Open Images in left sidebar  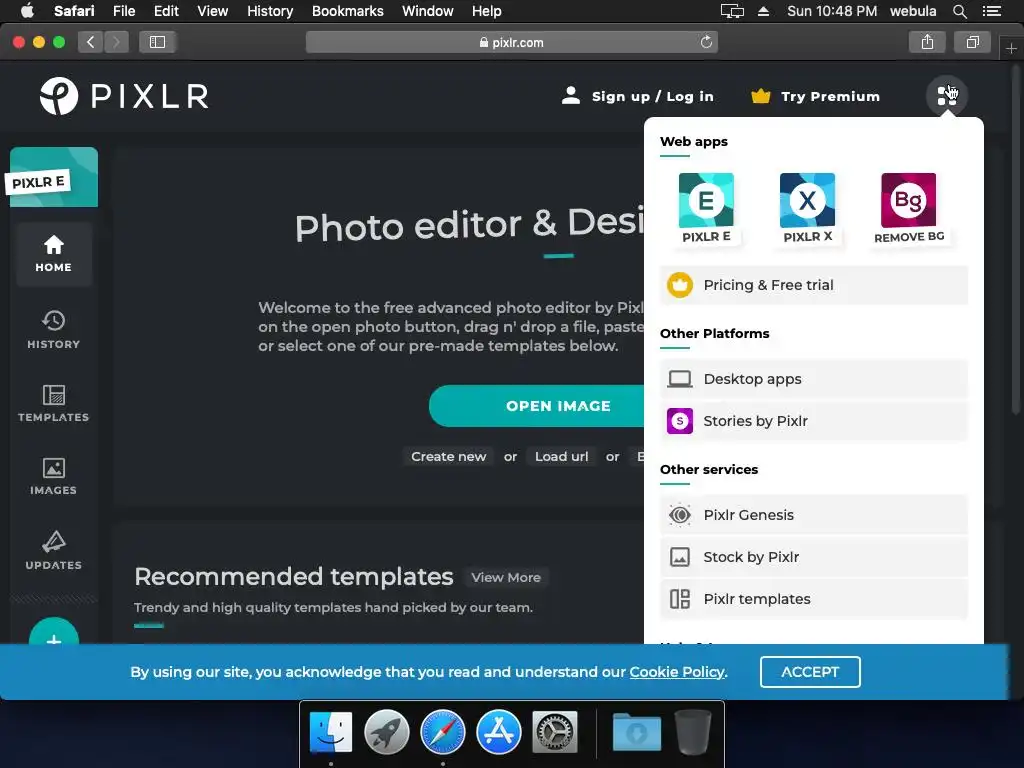pos(54,476)
